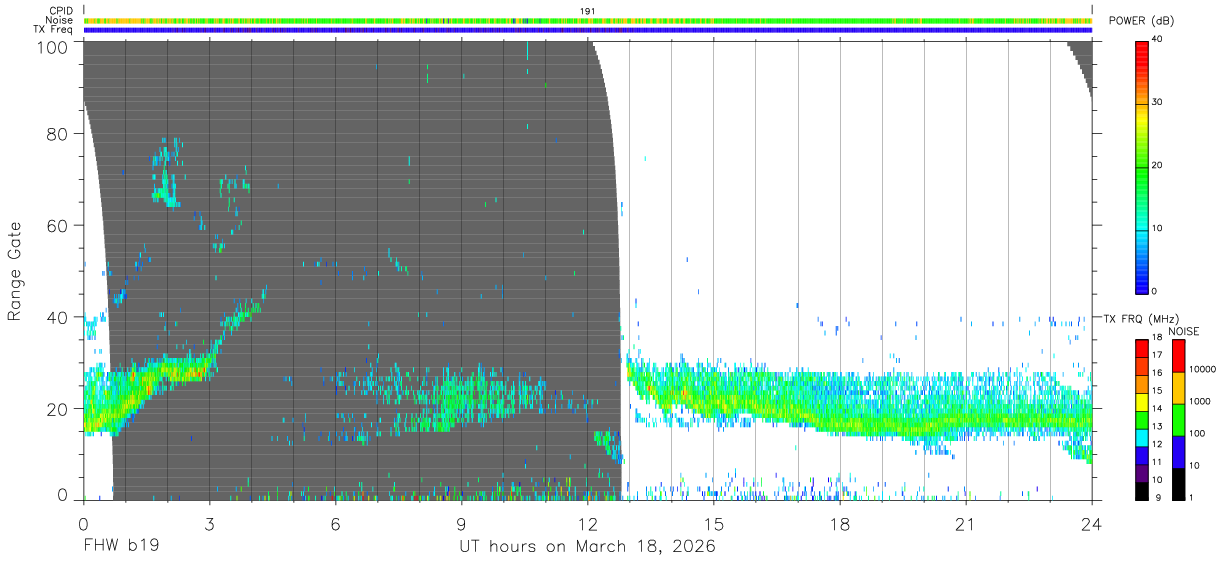Screen dimensions: 1228x567
Task: Click the CPID value 191
Action: [x=588, y=11]
